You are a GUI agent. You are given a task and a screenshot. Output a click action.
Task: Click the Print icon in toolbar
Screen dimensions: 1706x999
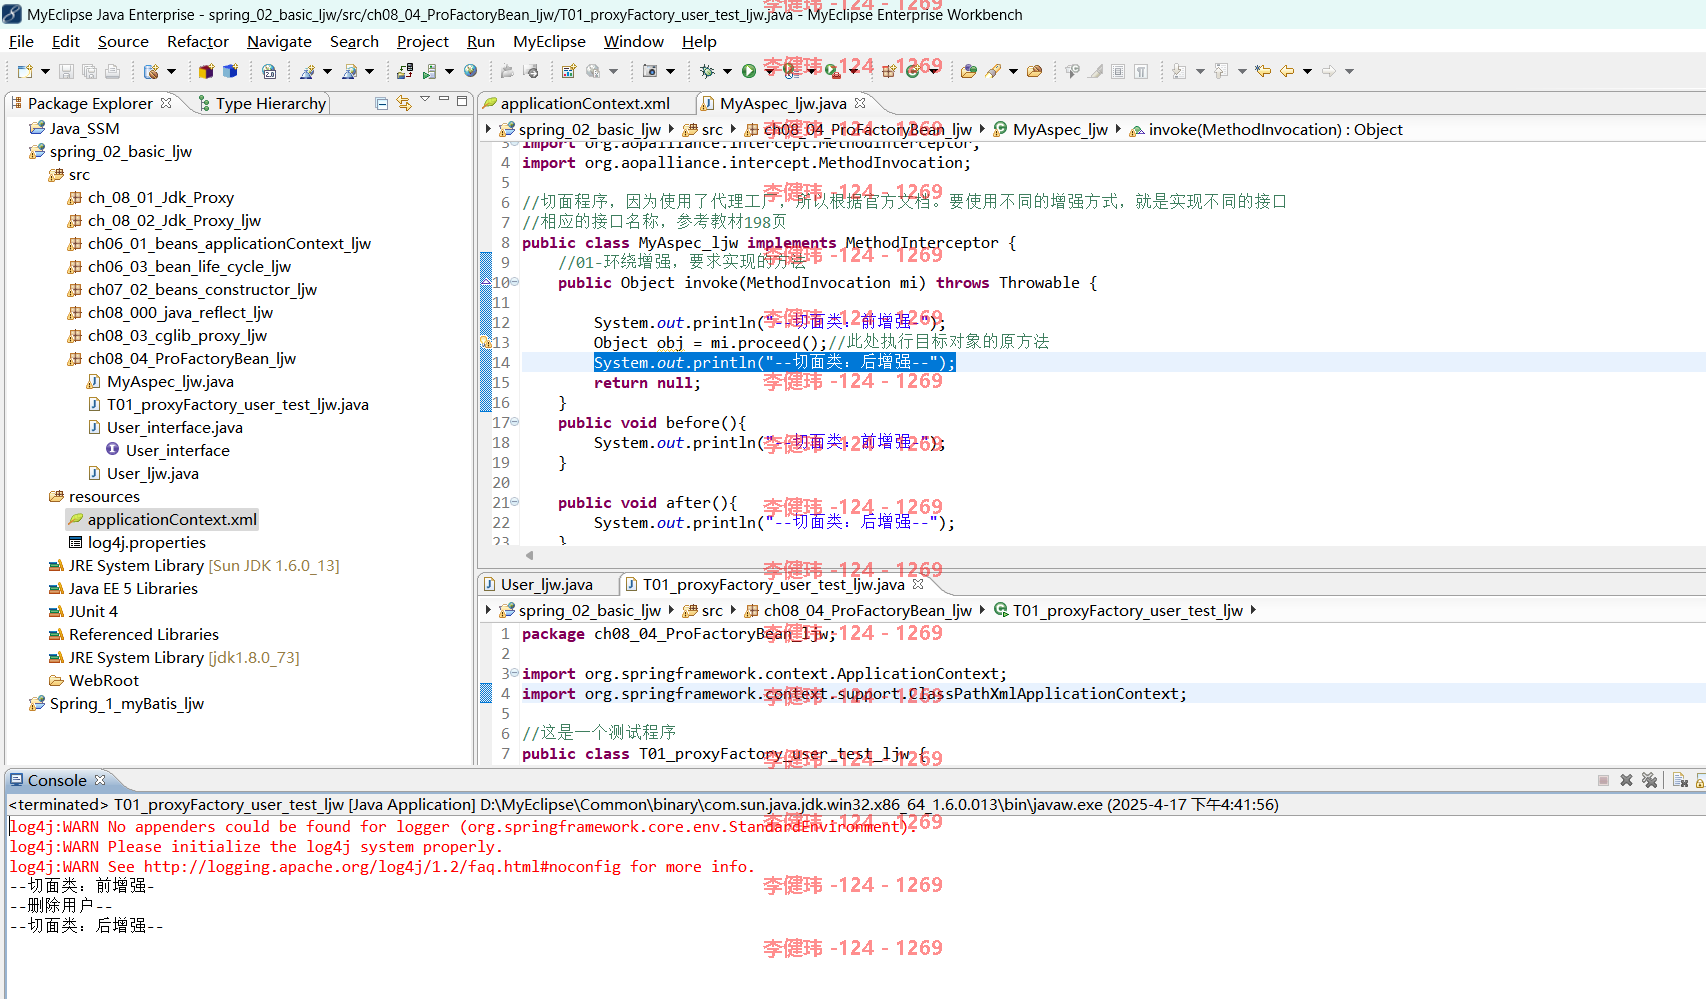click(112, 71)
